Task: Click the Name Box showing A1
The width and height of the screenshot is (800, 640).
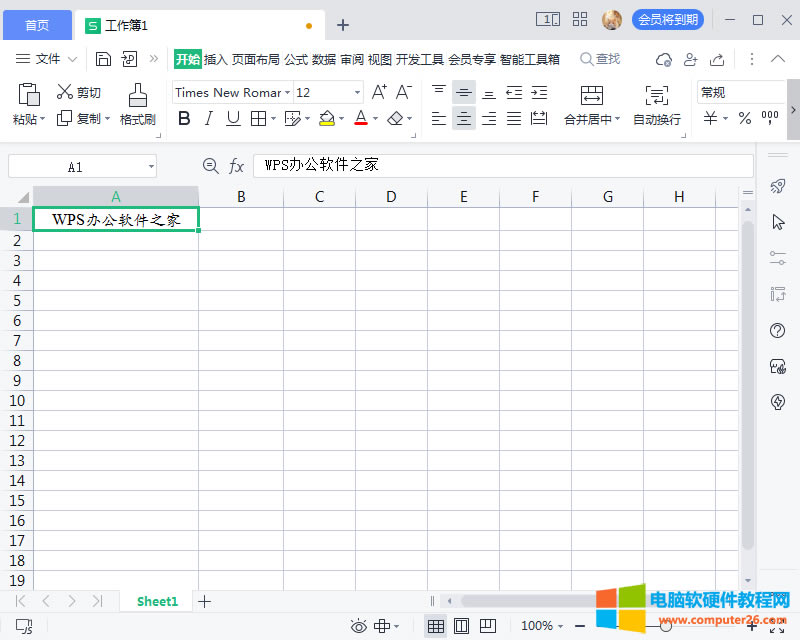Action: (x=75, y=166)
